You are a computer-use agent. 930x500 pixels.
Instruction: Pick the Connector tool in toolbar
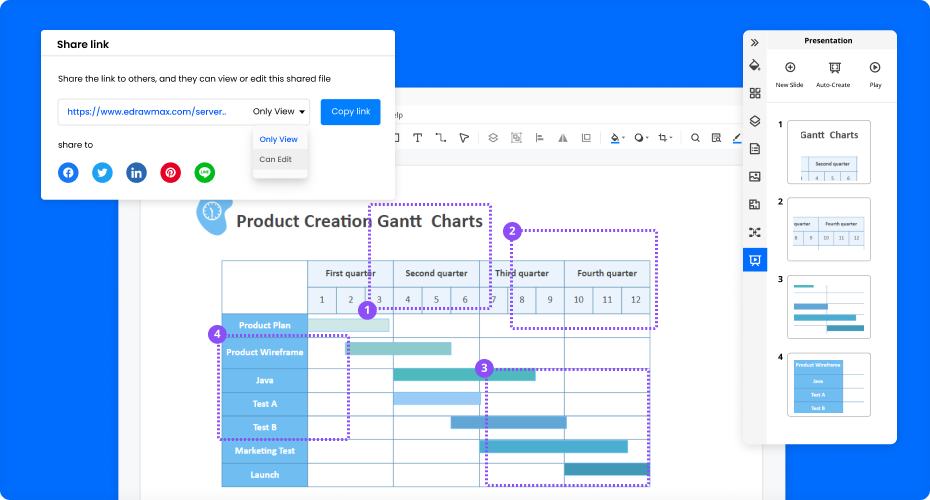click(x=440, y=138)
